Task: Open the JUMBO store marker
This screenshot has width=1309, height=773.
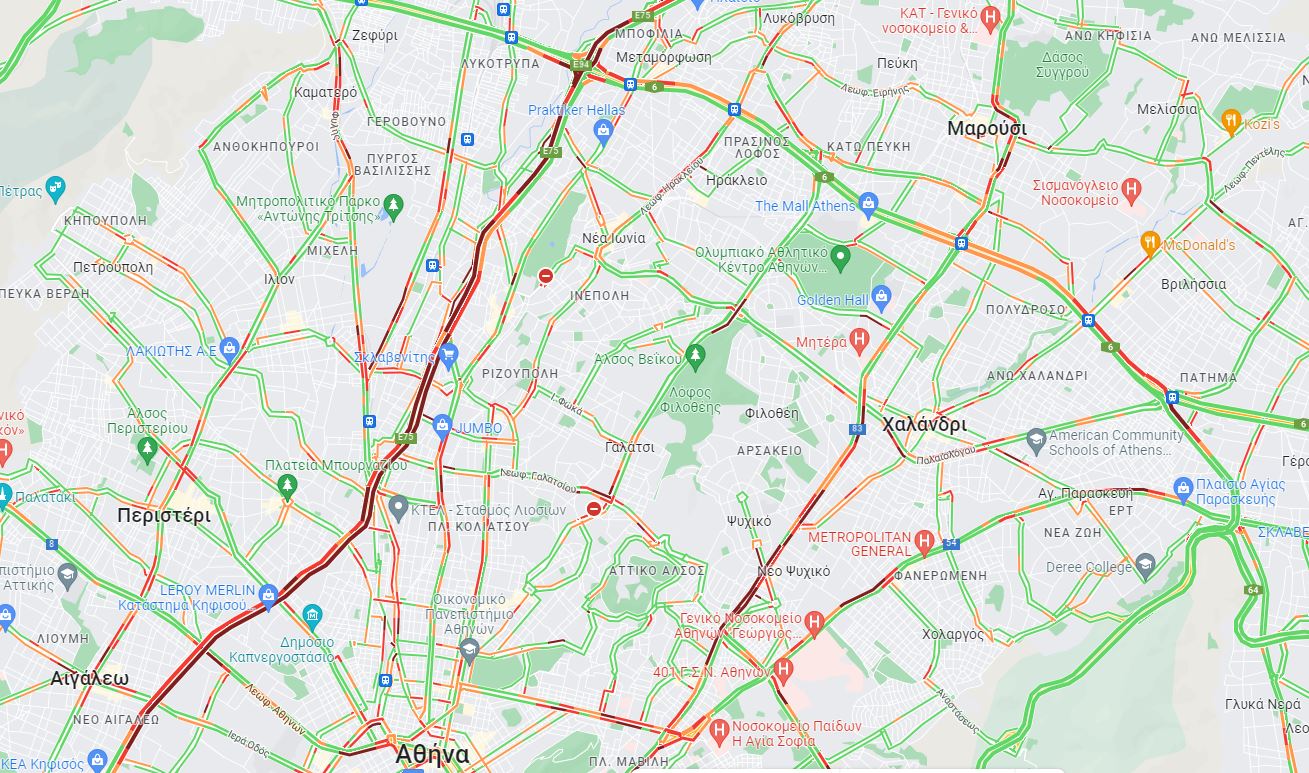Action: [x=442, y=428]
